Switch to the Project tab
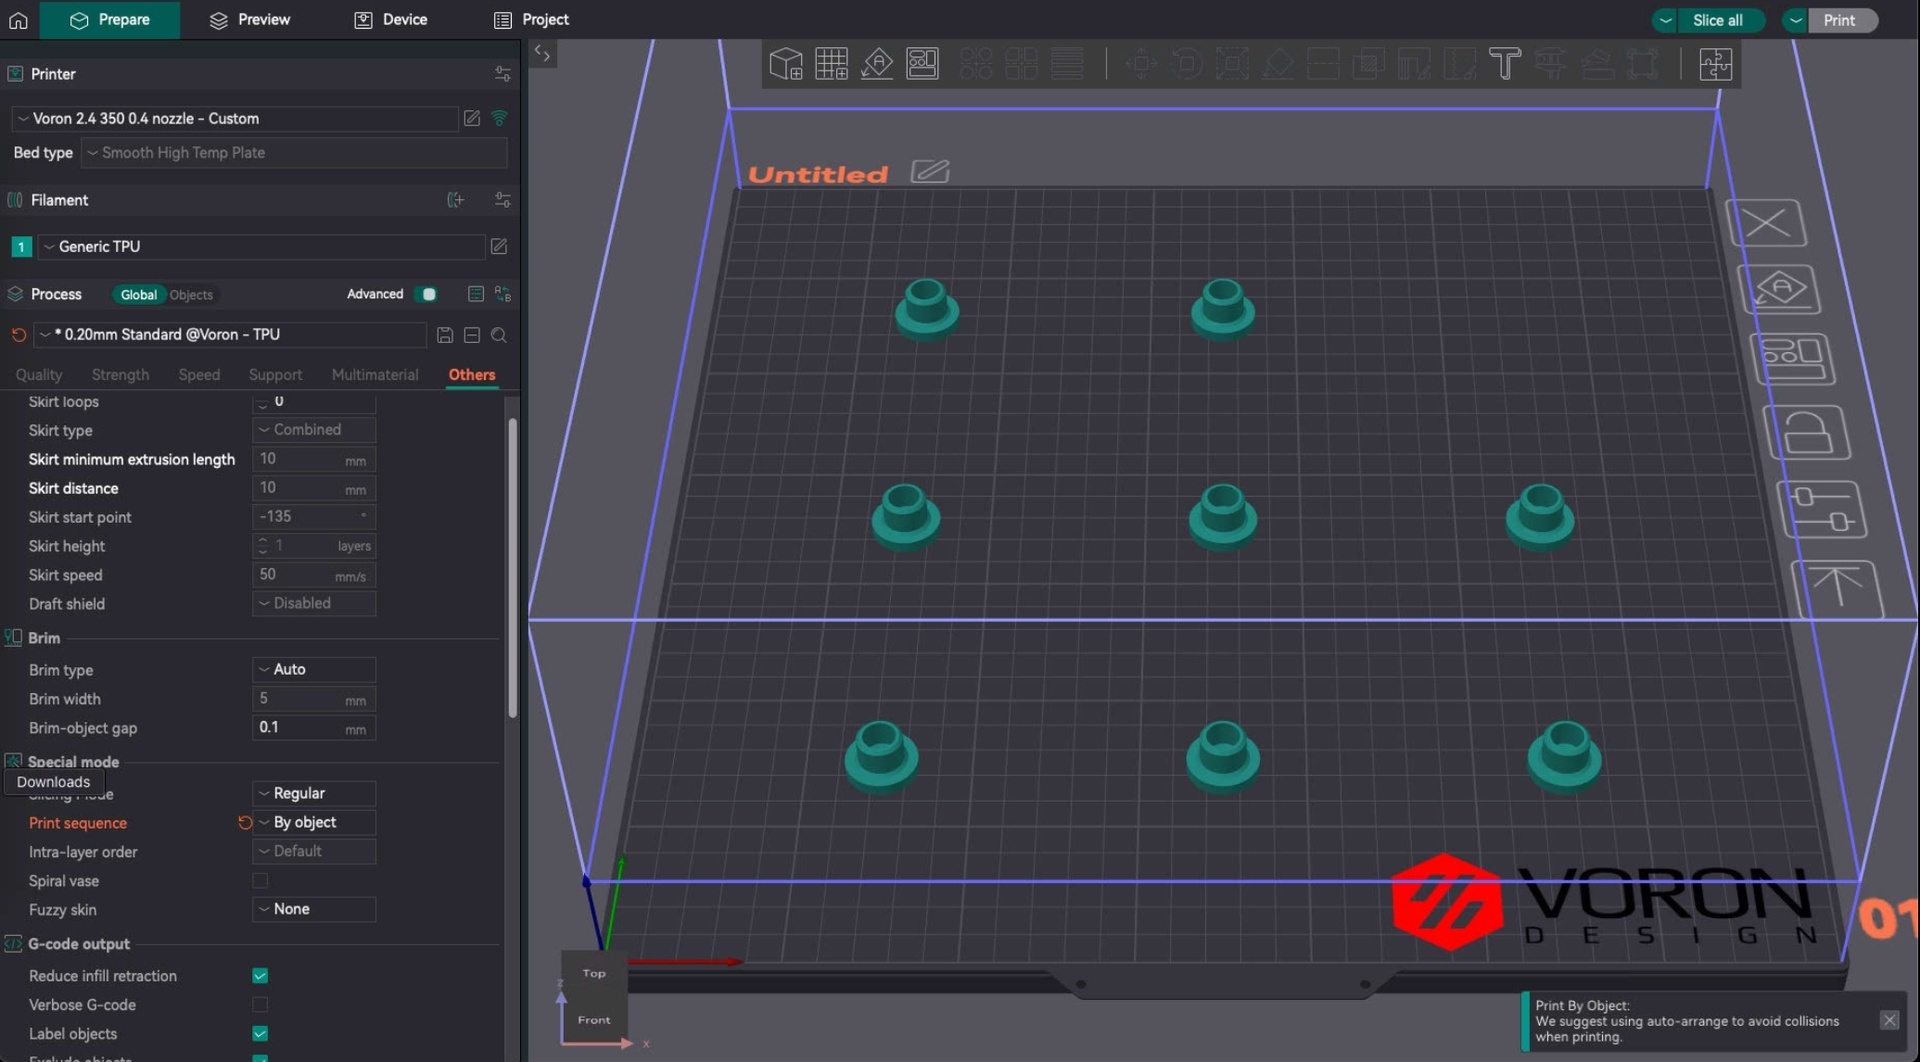This screenshot has height=1062, width=1920. 531,20
